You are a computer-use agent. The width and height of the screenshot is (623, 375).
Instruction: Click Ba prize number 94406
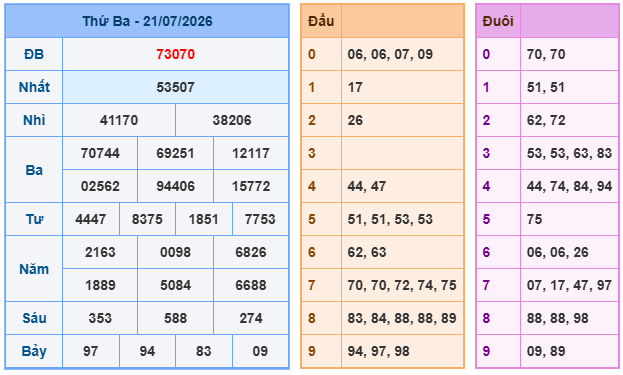(175, 186)
